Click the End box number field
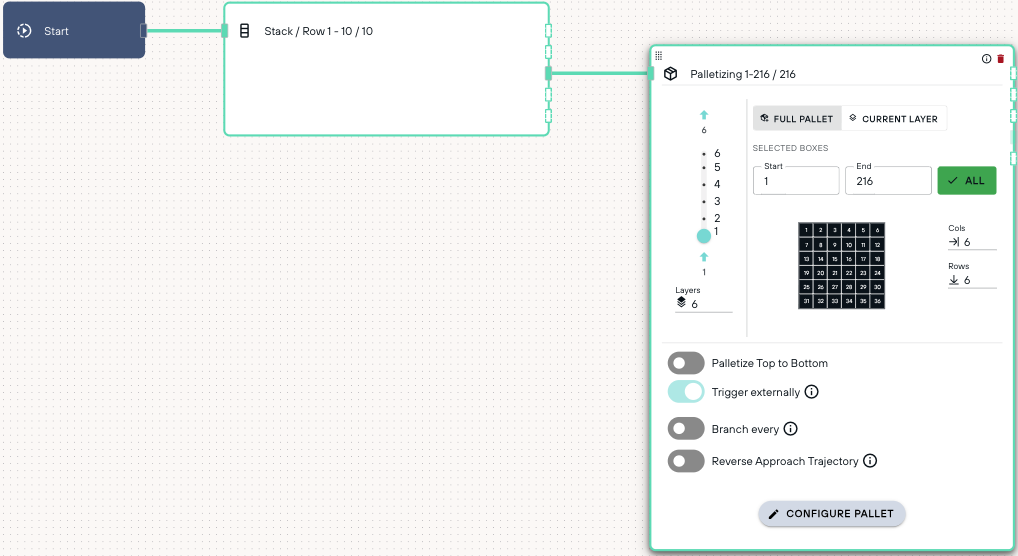This screenshot has height=556, width=1018. click(888, 181)
